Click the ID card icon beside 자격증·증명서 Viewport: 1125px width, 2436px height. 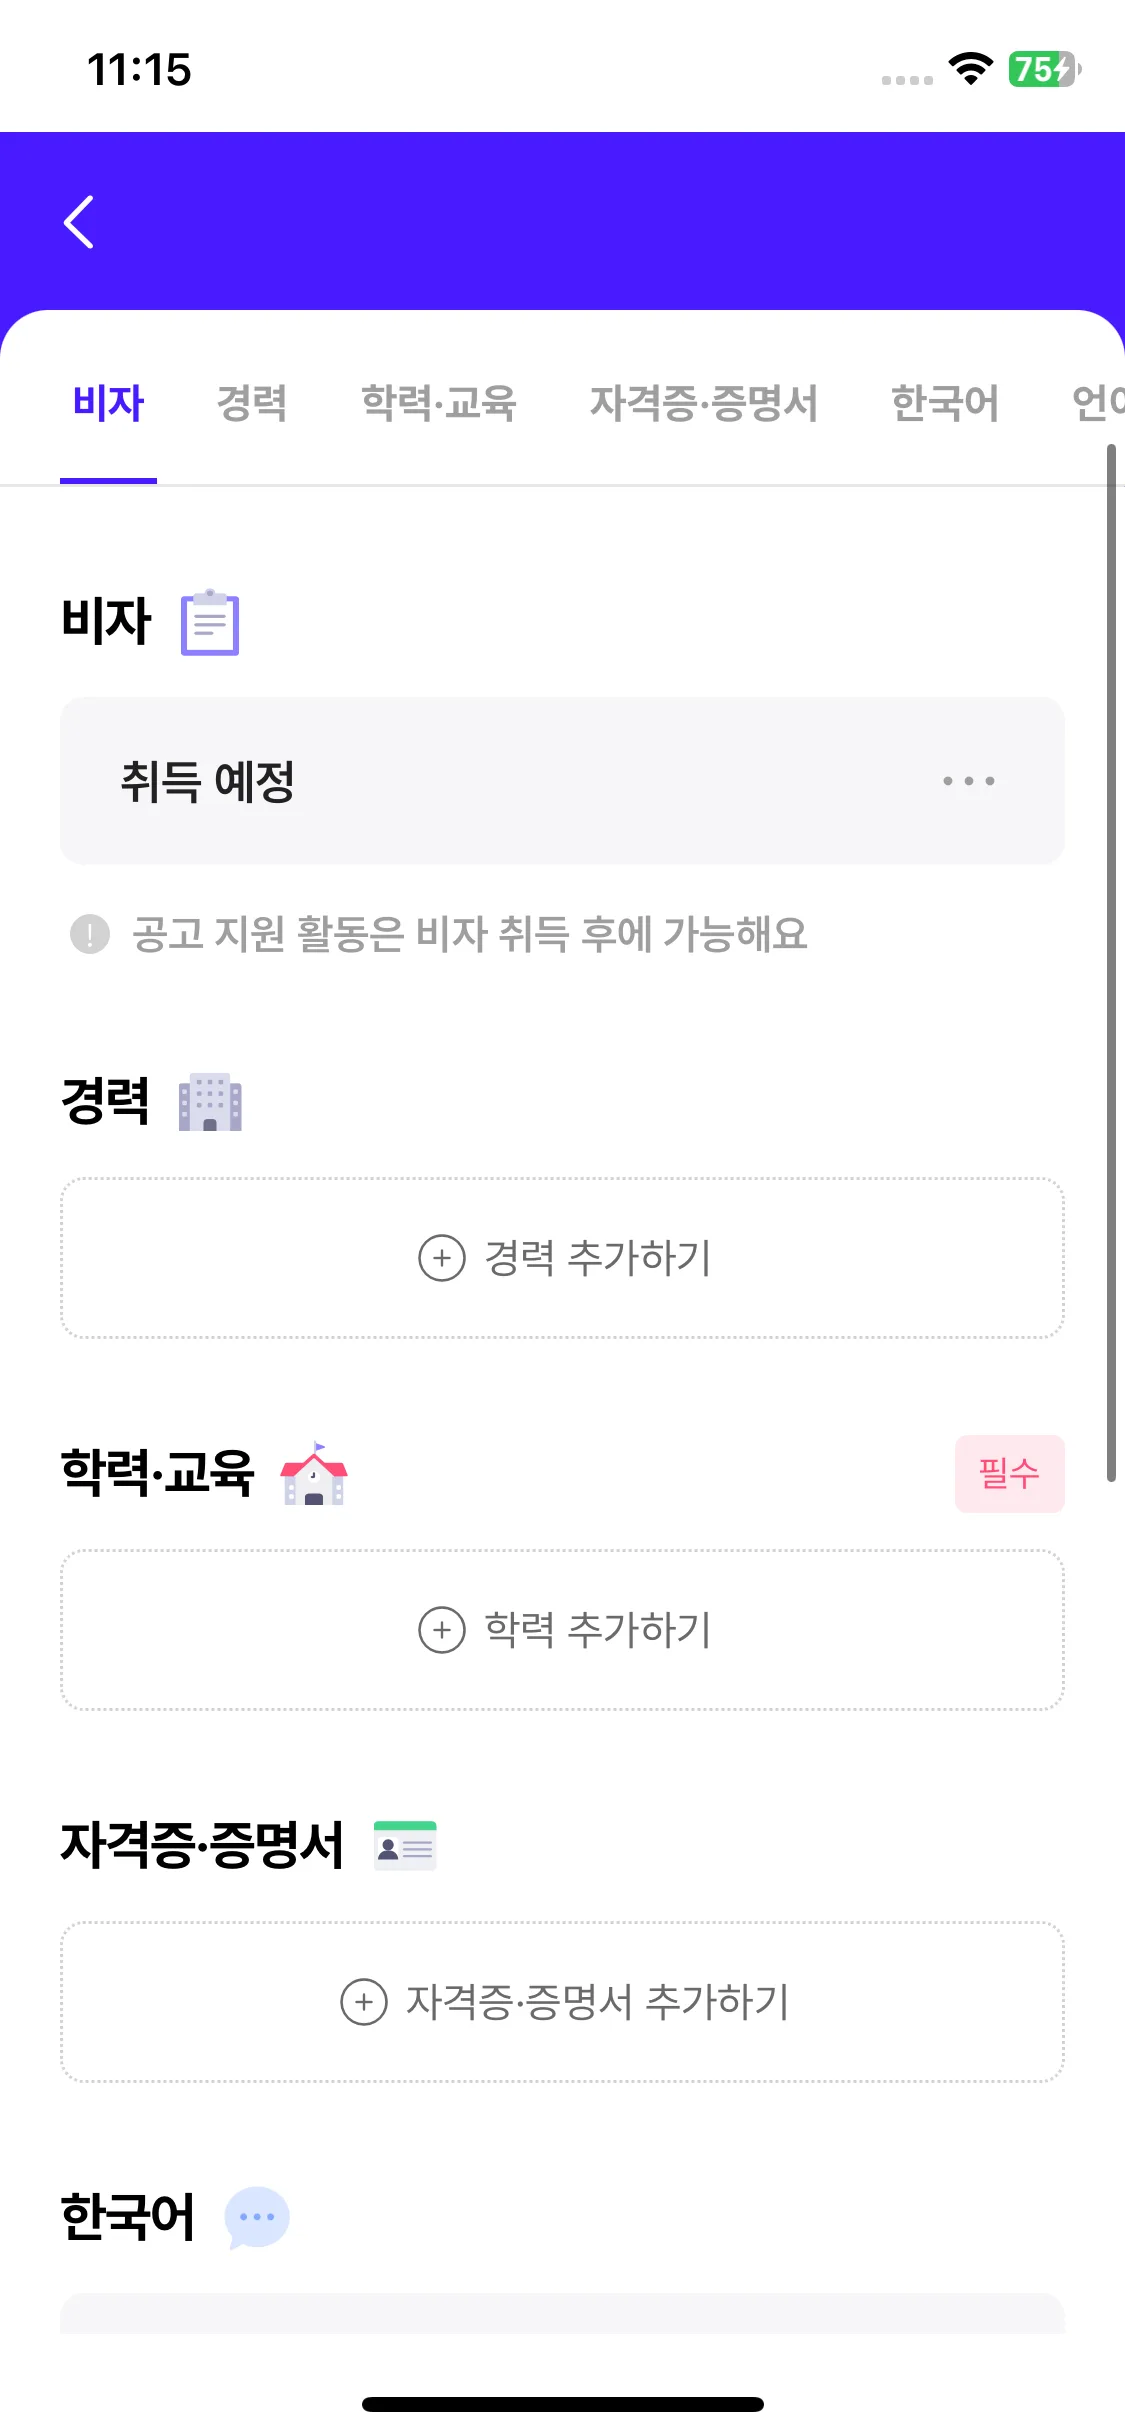[x=405, y=1846]
